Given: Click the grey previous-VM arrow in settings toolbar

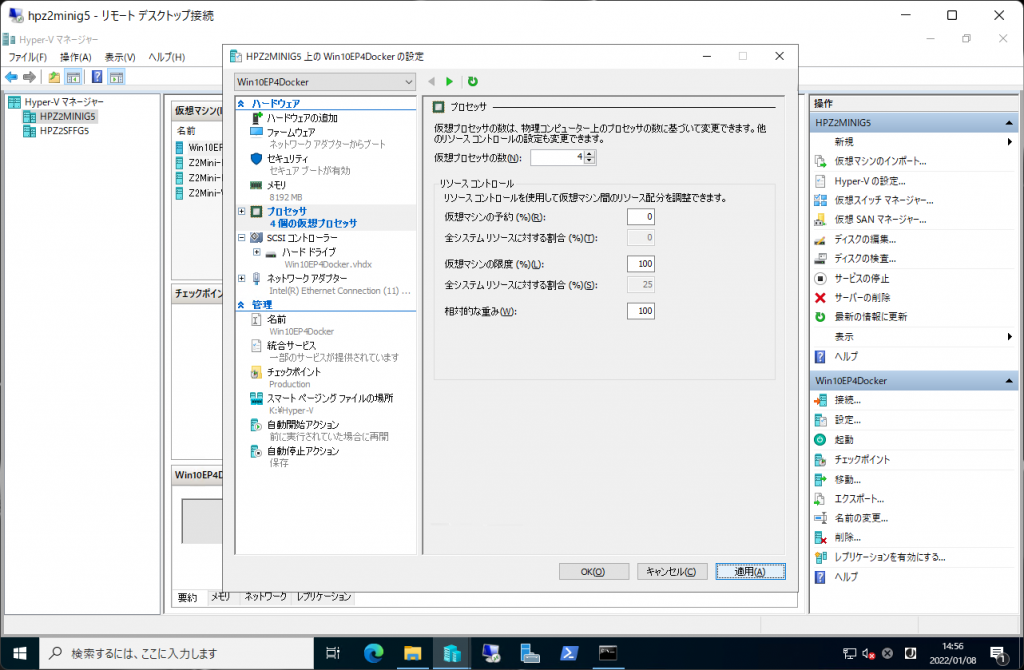Looking at the screenshot, I should [x=431, y=82].
